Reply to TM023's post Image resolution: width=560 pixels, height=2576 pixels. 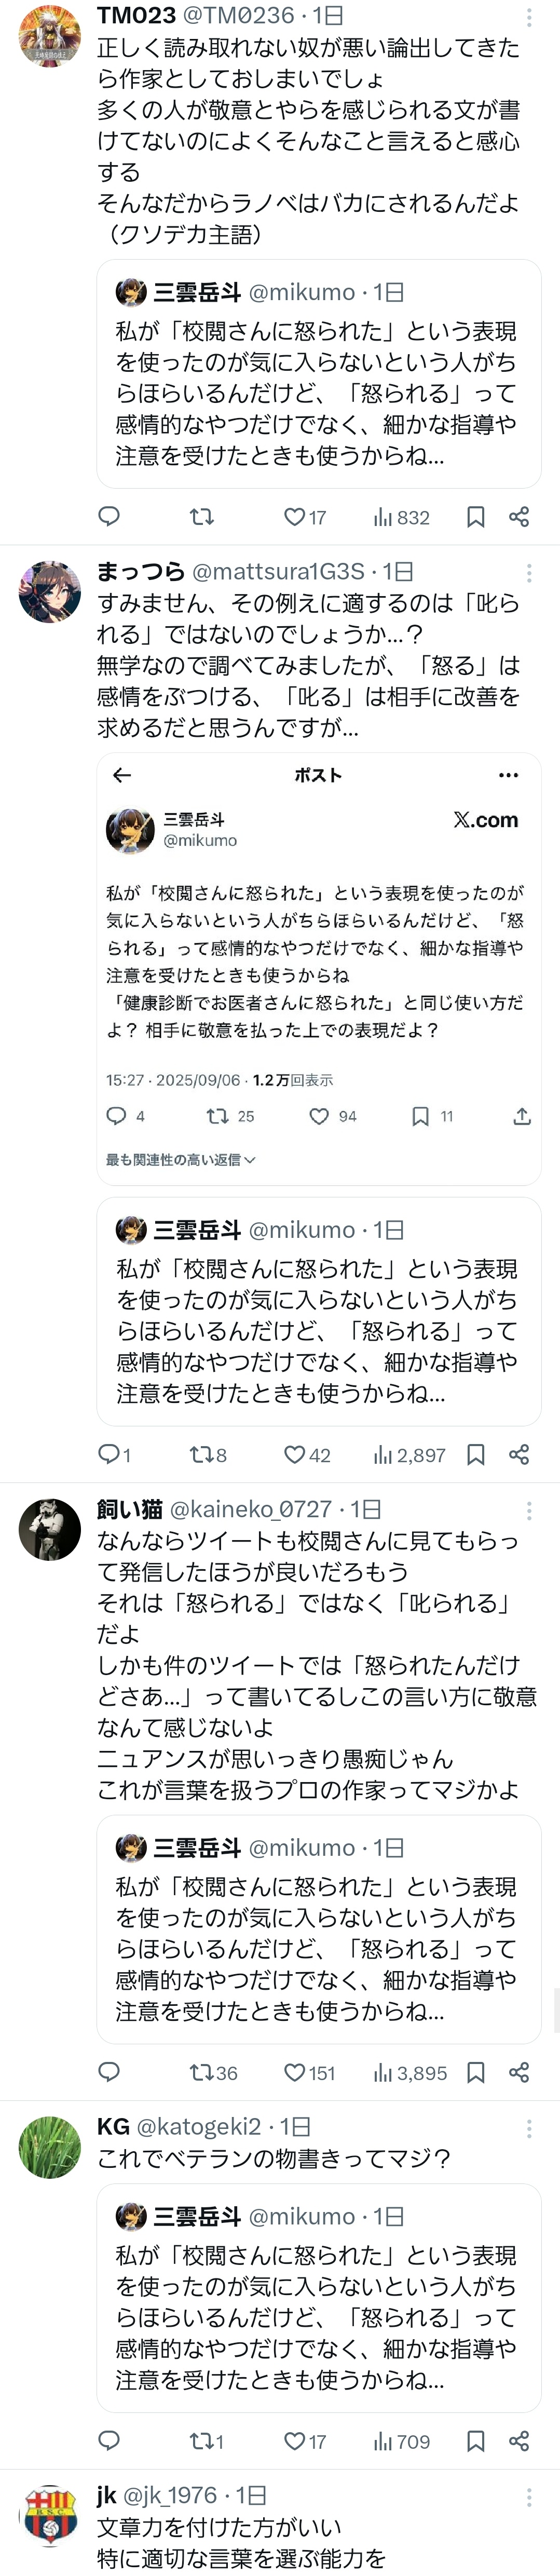pos(109,517)
